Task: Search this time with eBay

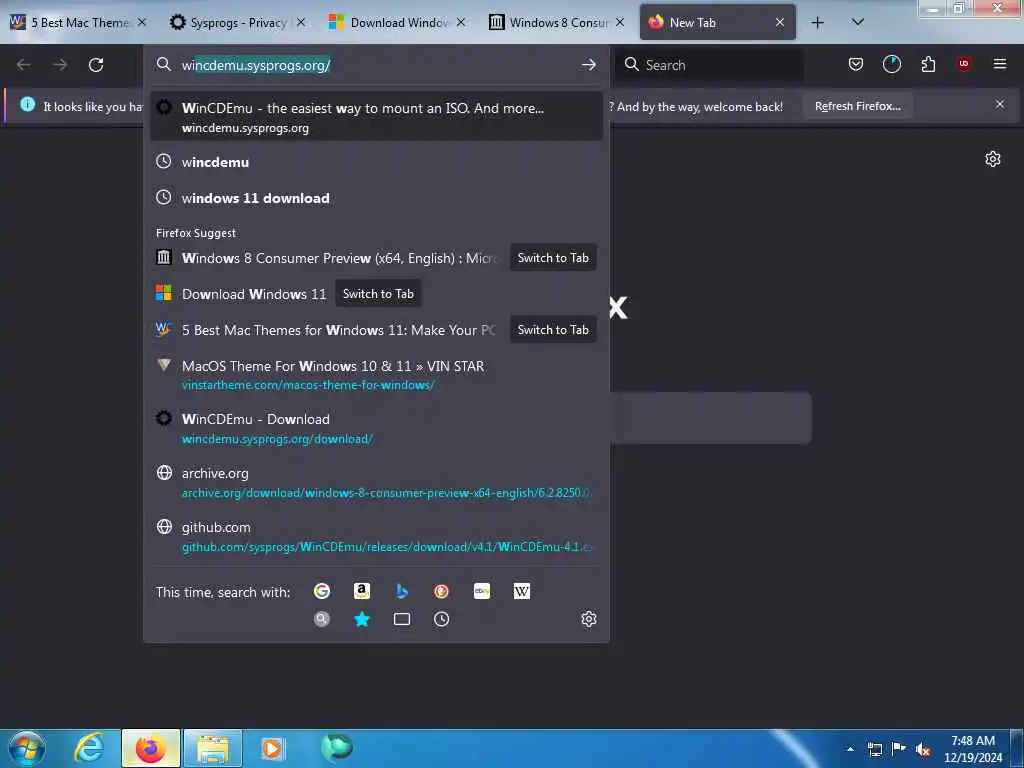Action: click(x=481, y=591)
